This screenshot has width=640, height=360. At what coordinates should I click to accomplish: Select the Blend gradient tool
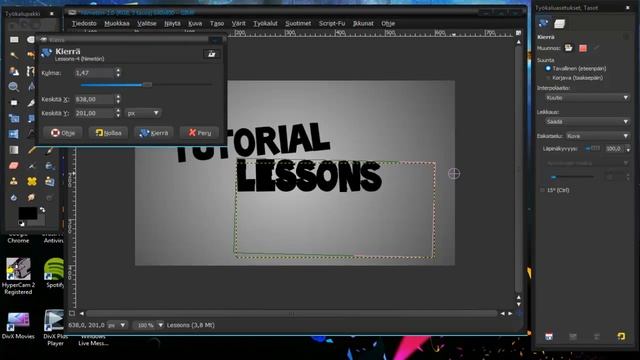click(x=14, y=150)
